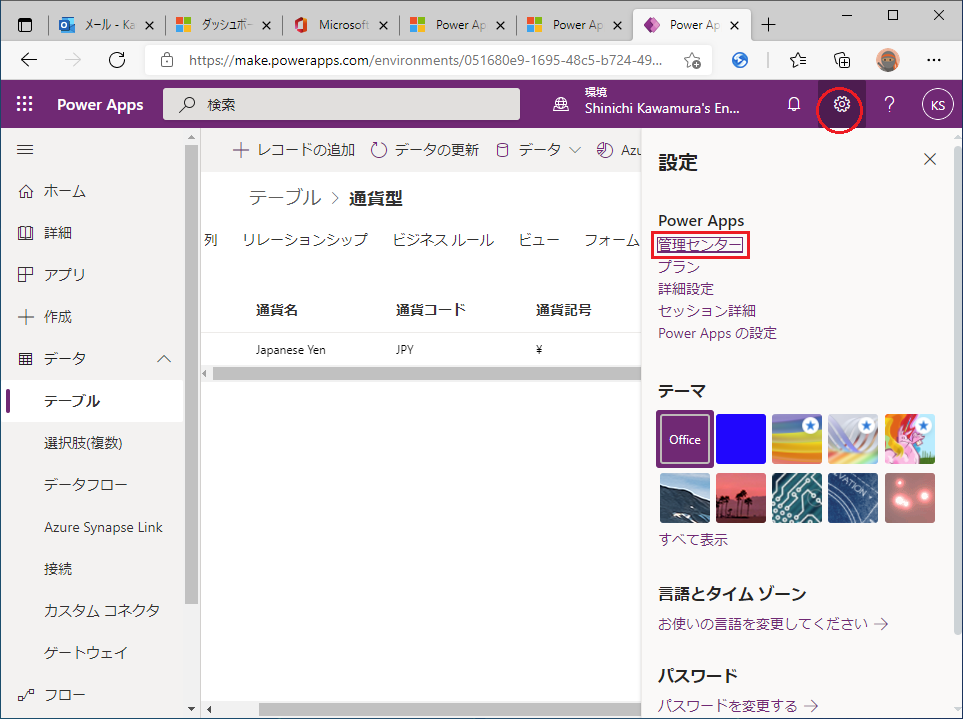This screenshot has width=963, height=719.
Task: Open the browser settings and more menu
Action: (934, 60)
